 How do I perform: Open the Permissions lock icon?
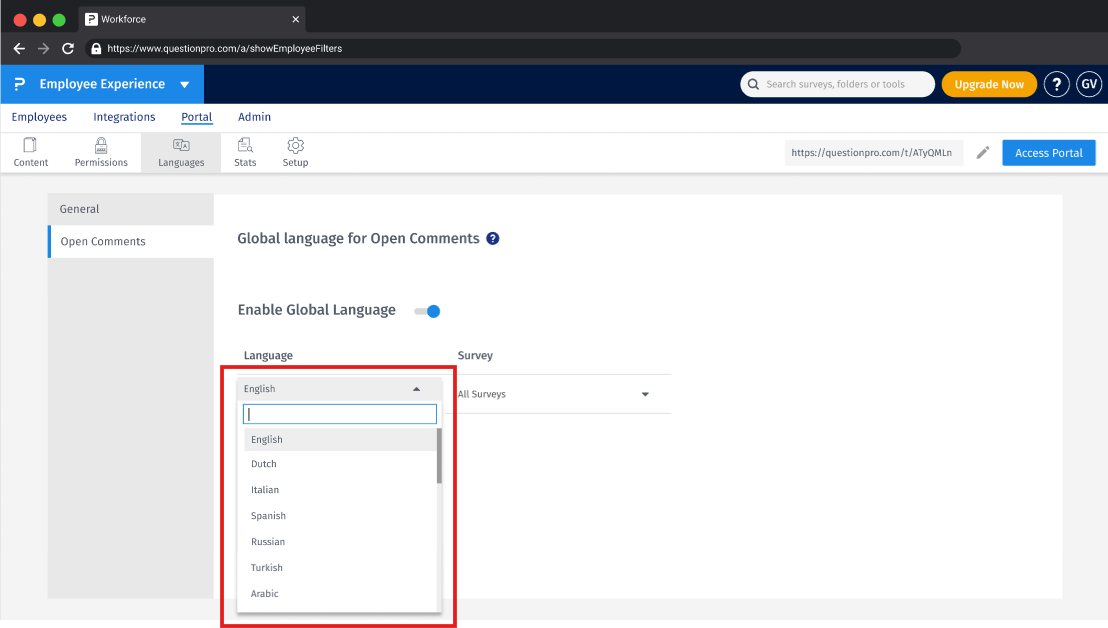[x=101, y=146]
